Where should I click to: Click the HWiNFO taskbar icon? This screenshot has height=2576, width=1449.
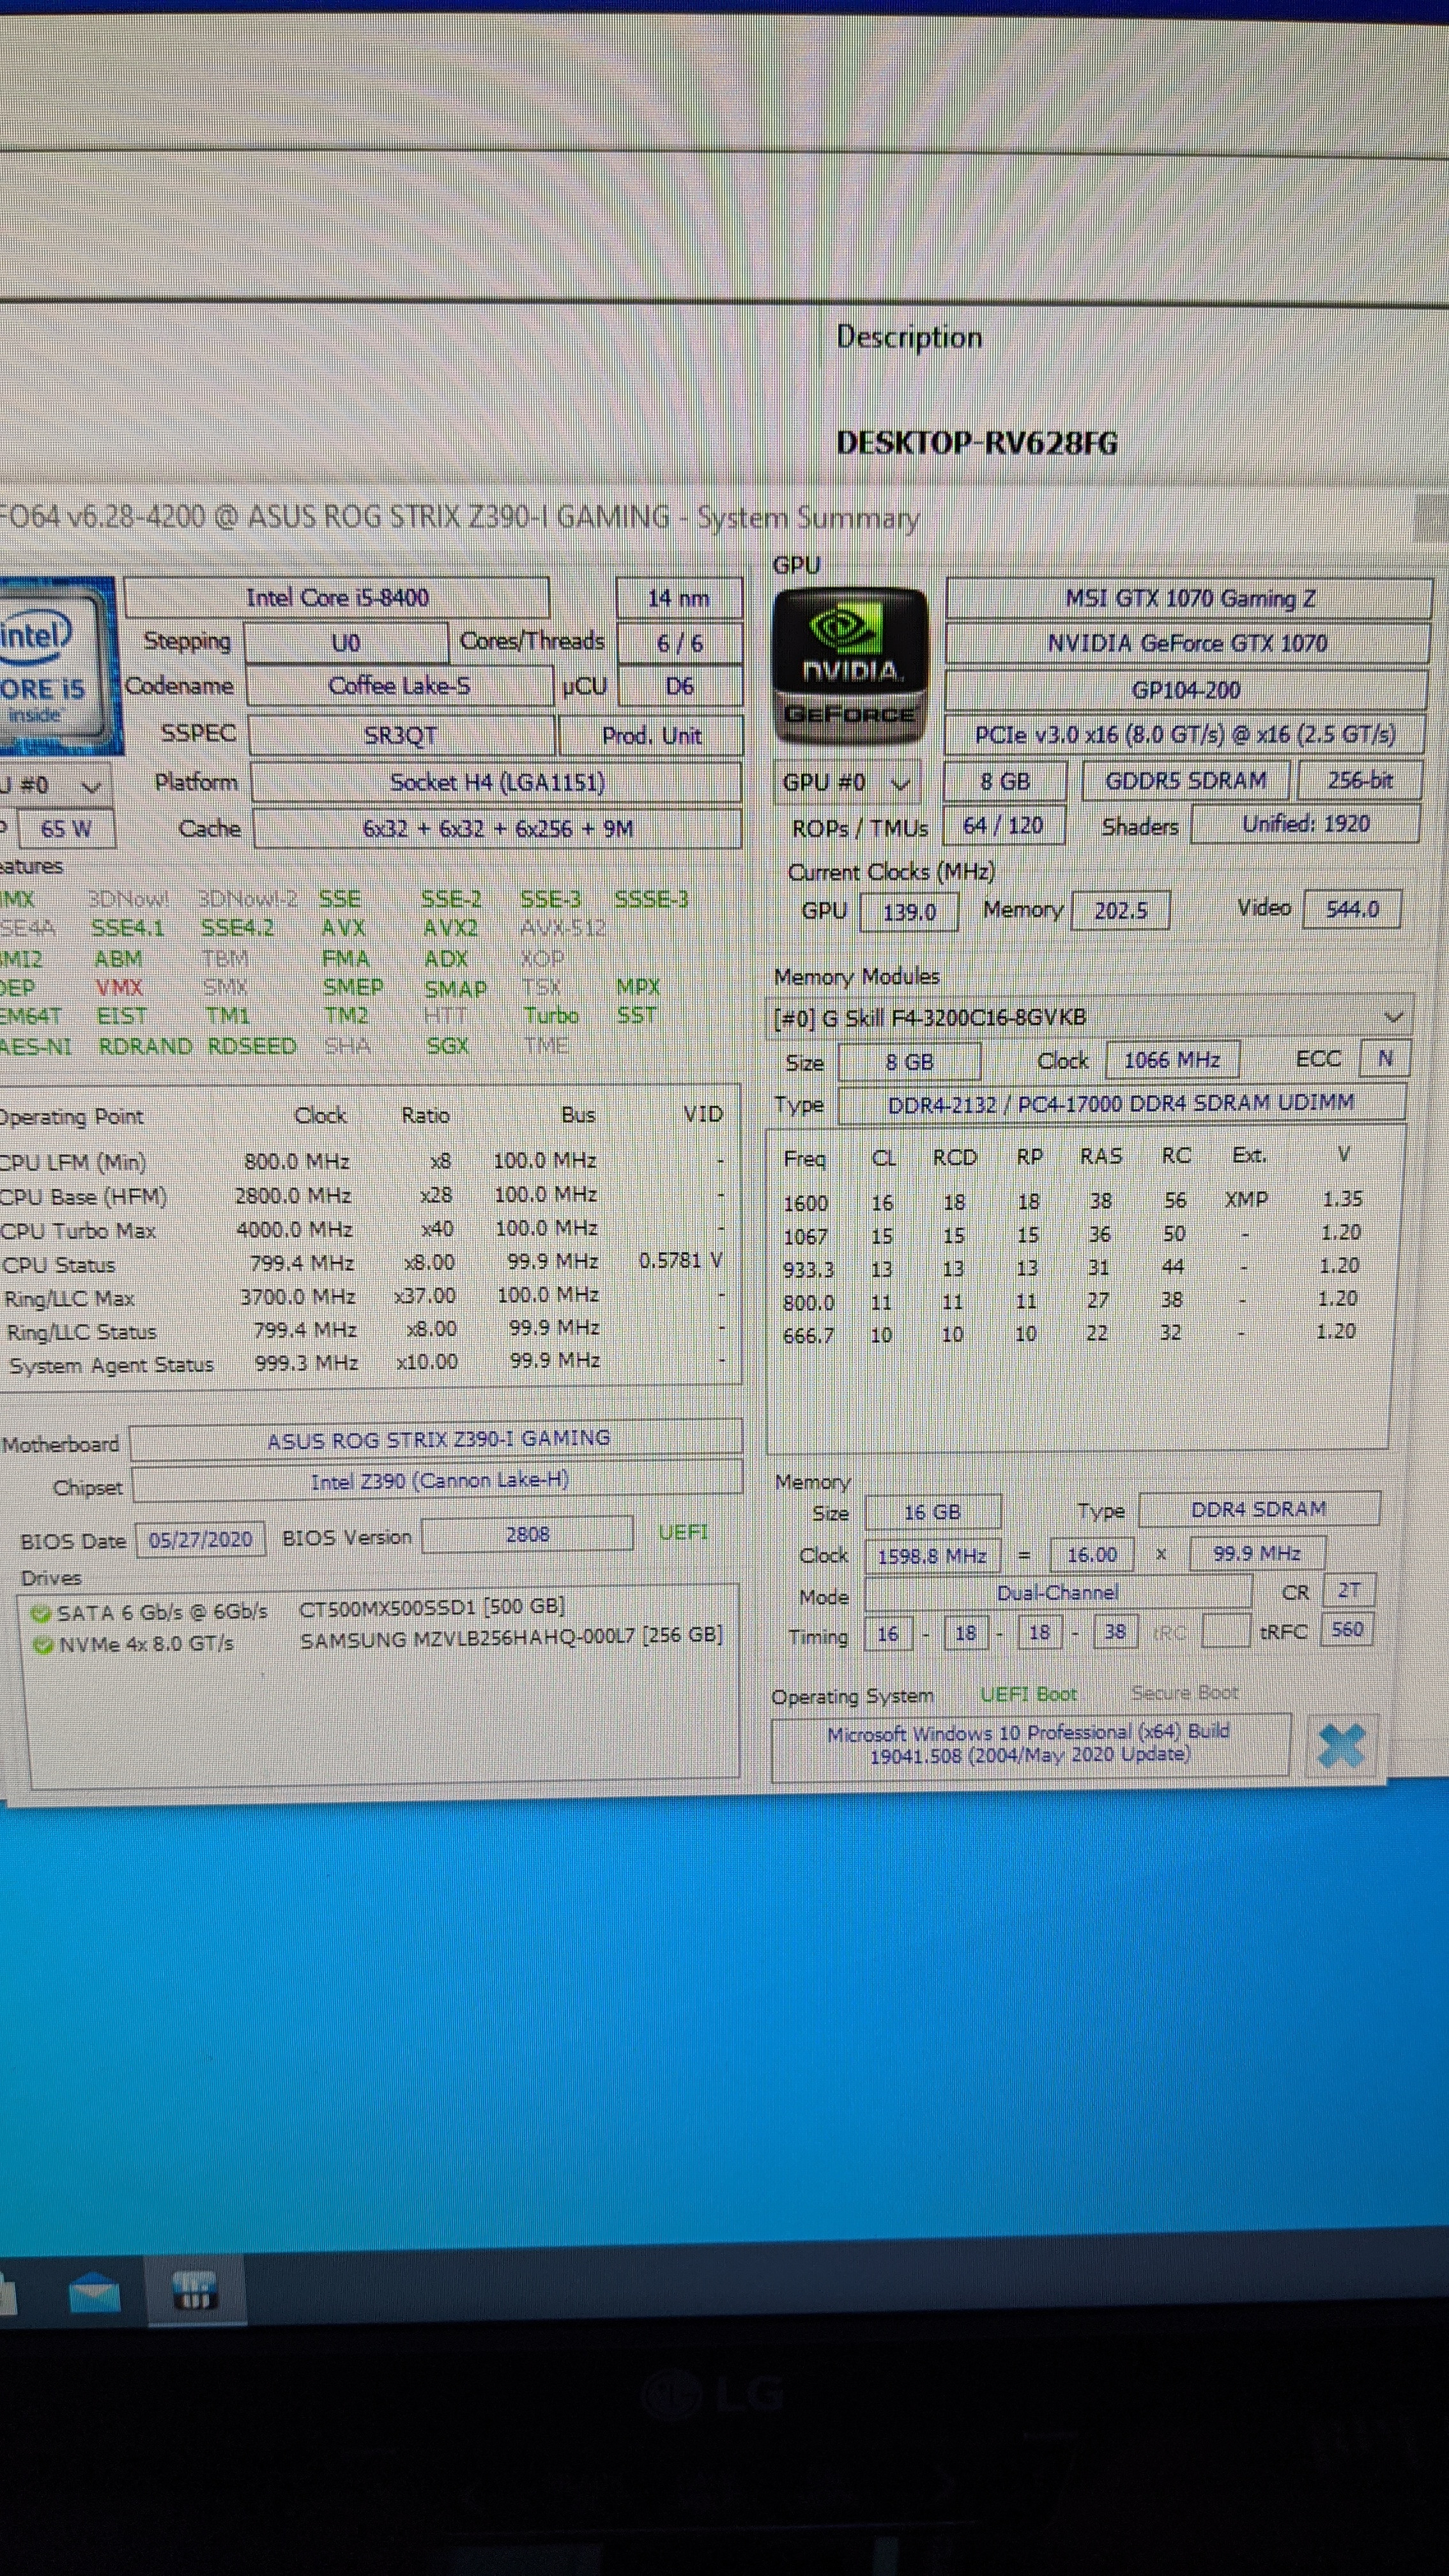tap(194, 2291)
